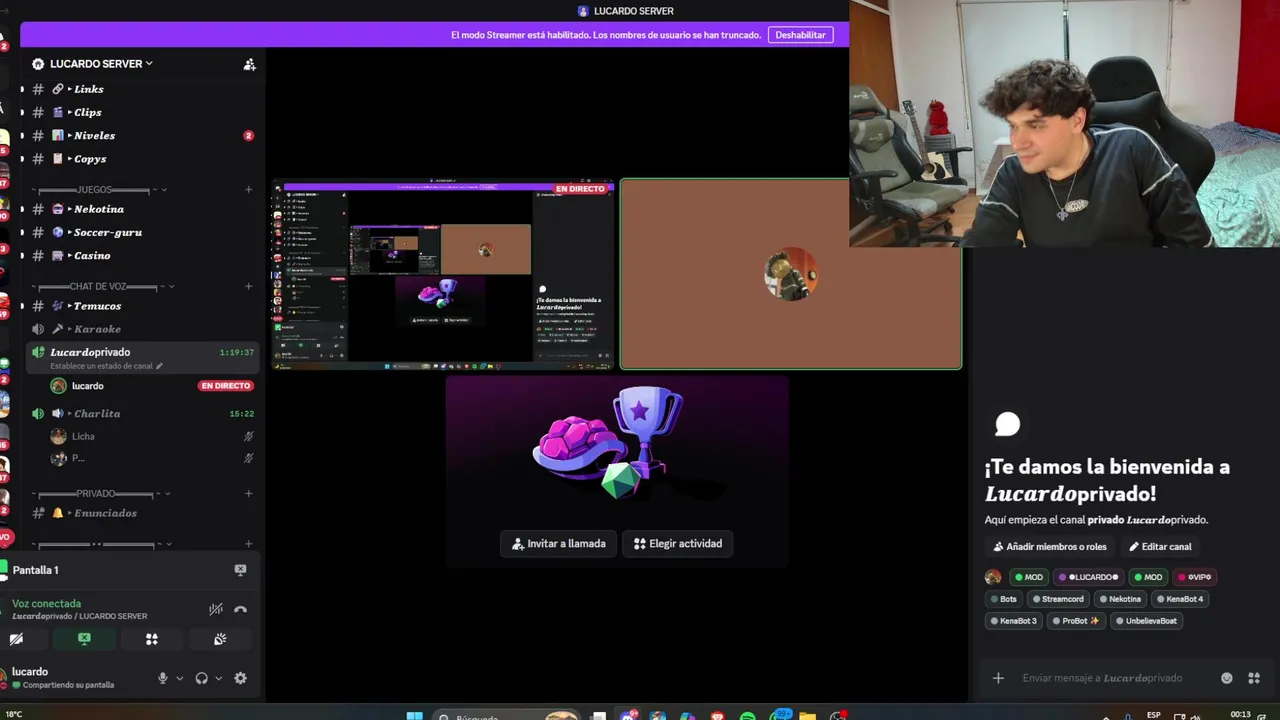Select the VIP role chip

1194,577
